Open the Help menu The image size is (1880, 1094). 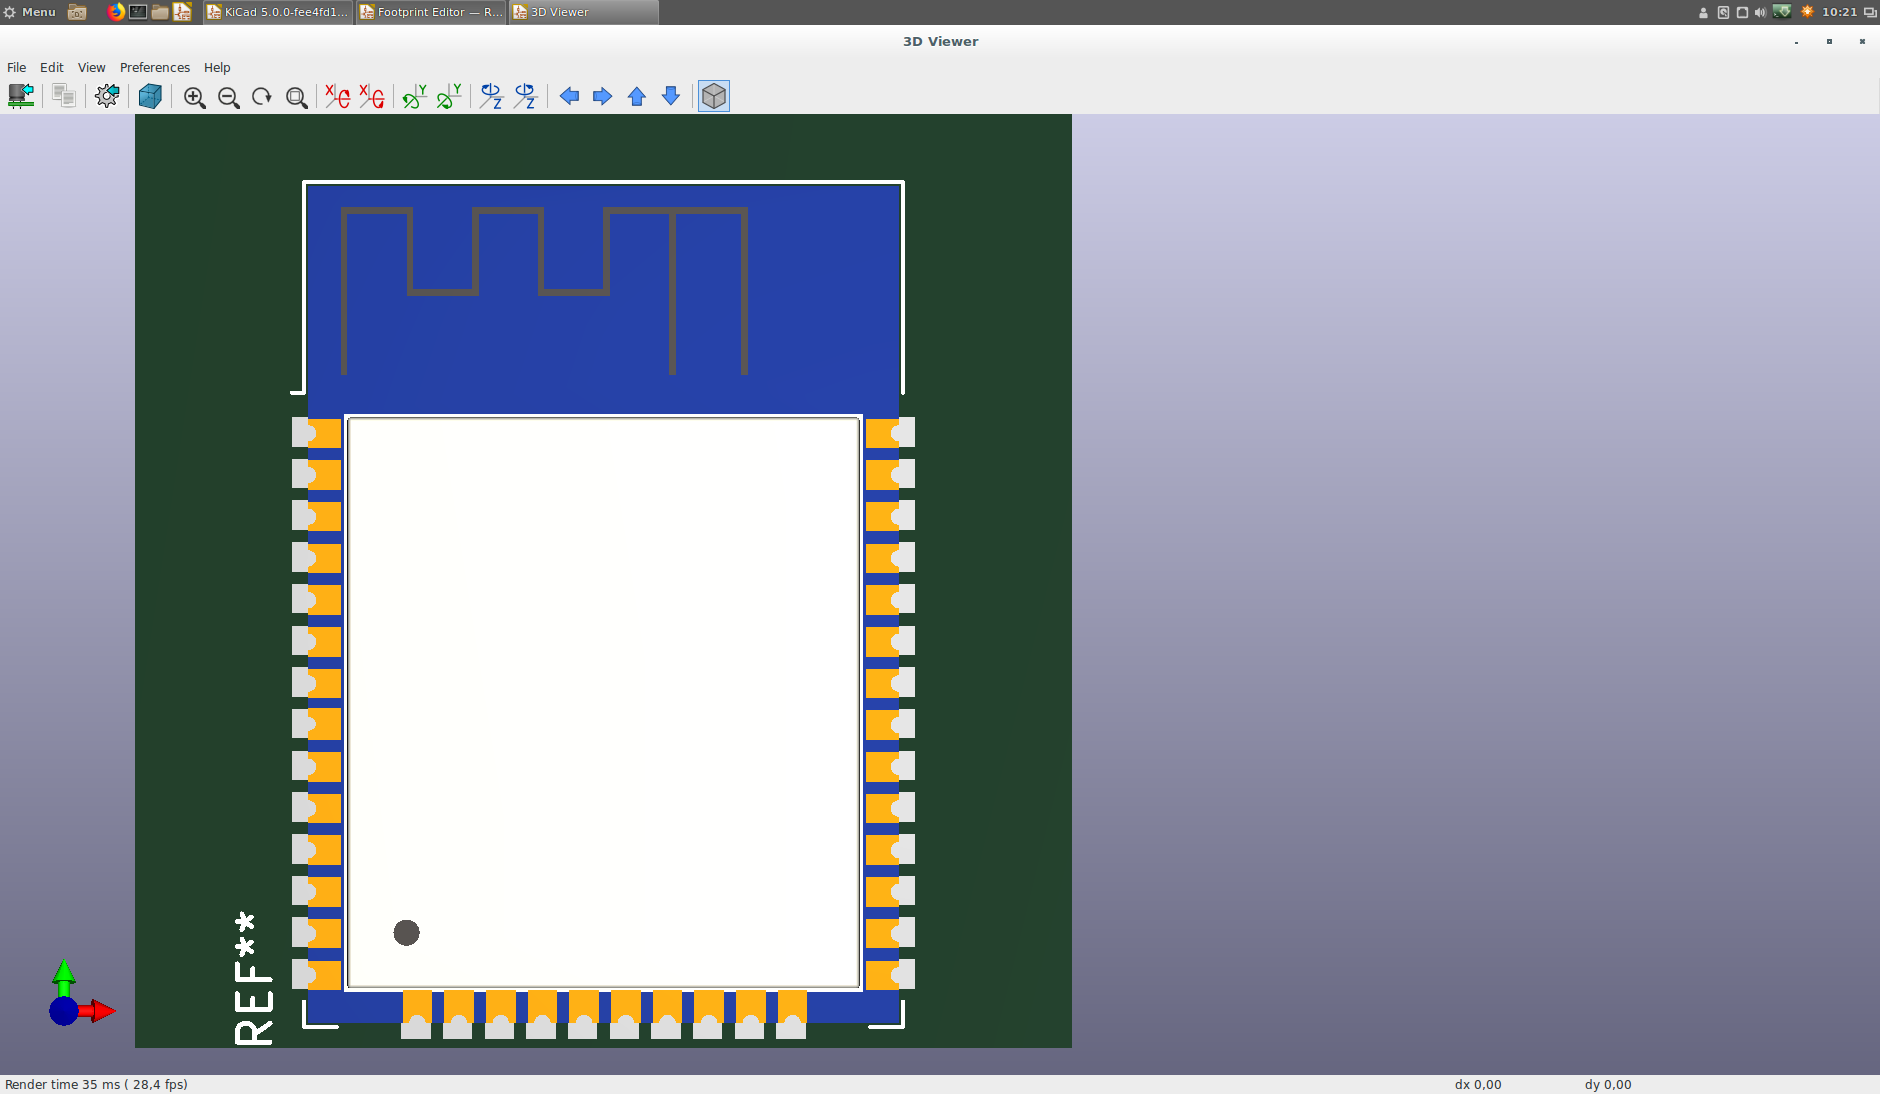tap(216, 67)
